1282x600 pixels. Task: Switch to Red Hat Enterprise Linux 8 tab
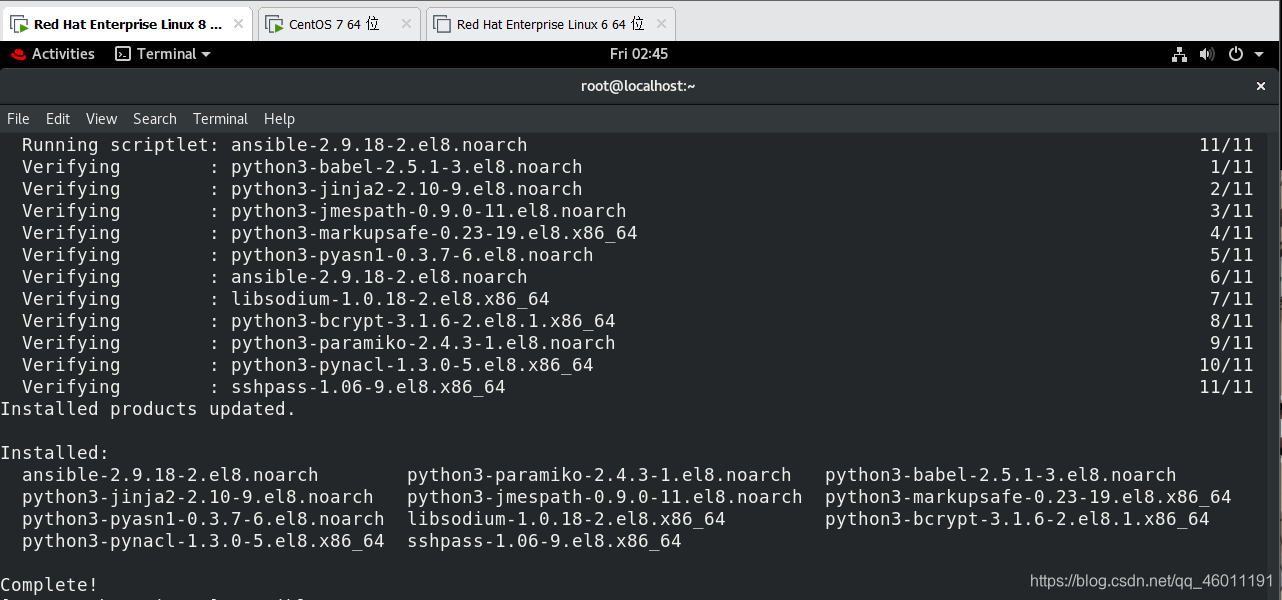128,24
